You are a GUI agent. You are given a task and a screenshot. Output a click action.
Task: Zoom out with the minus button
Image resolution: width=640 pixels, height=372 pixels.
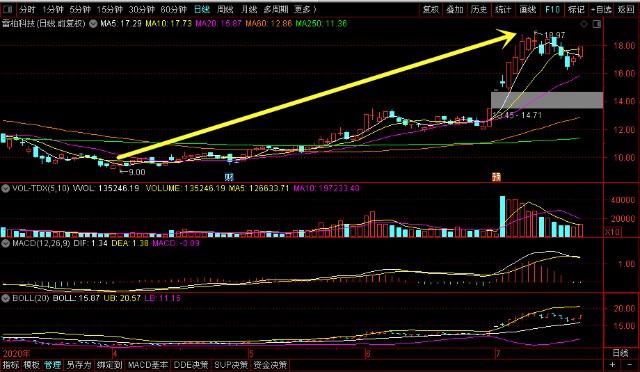[x=630, y=365]
